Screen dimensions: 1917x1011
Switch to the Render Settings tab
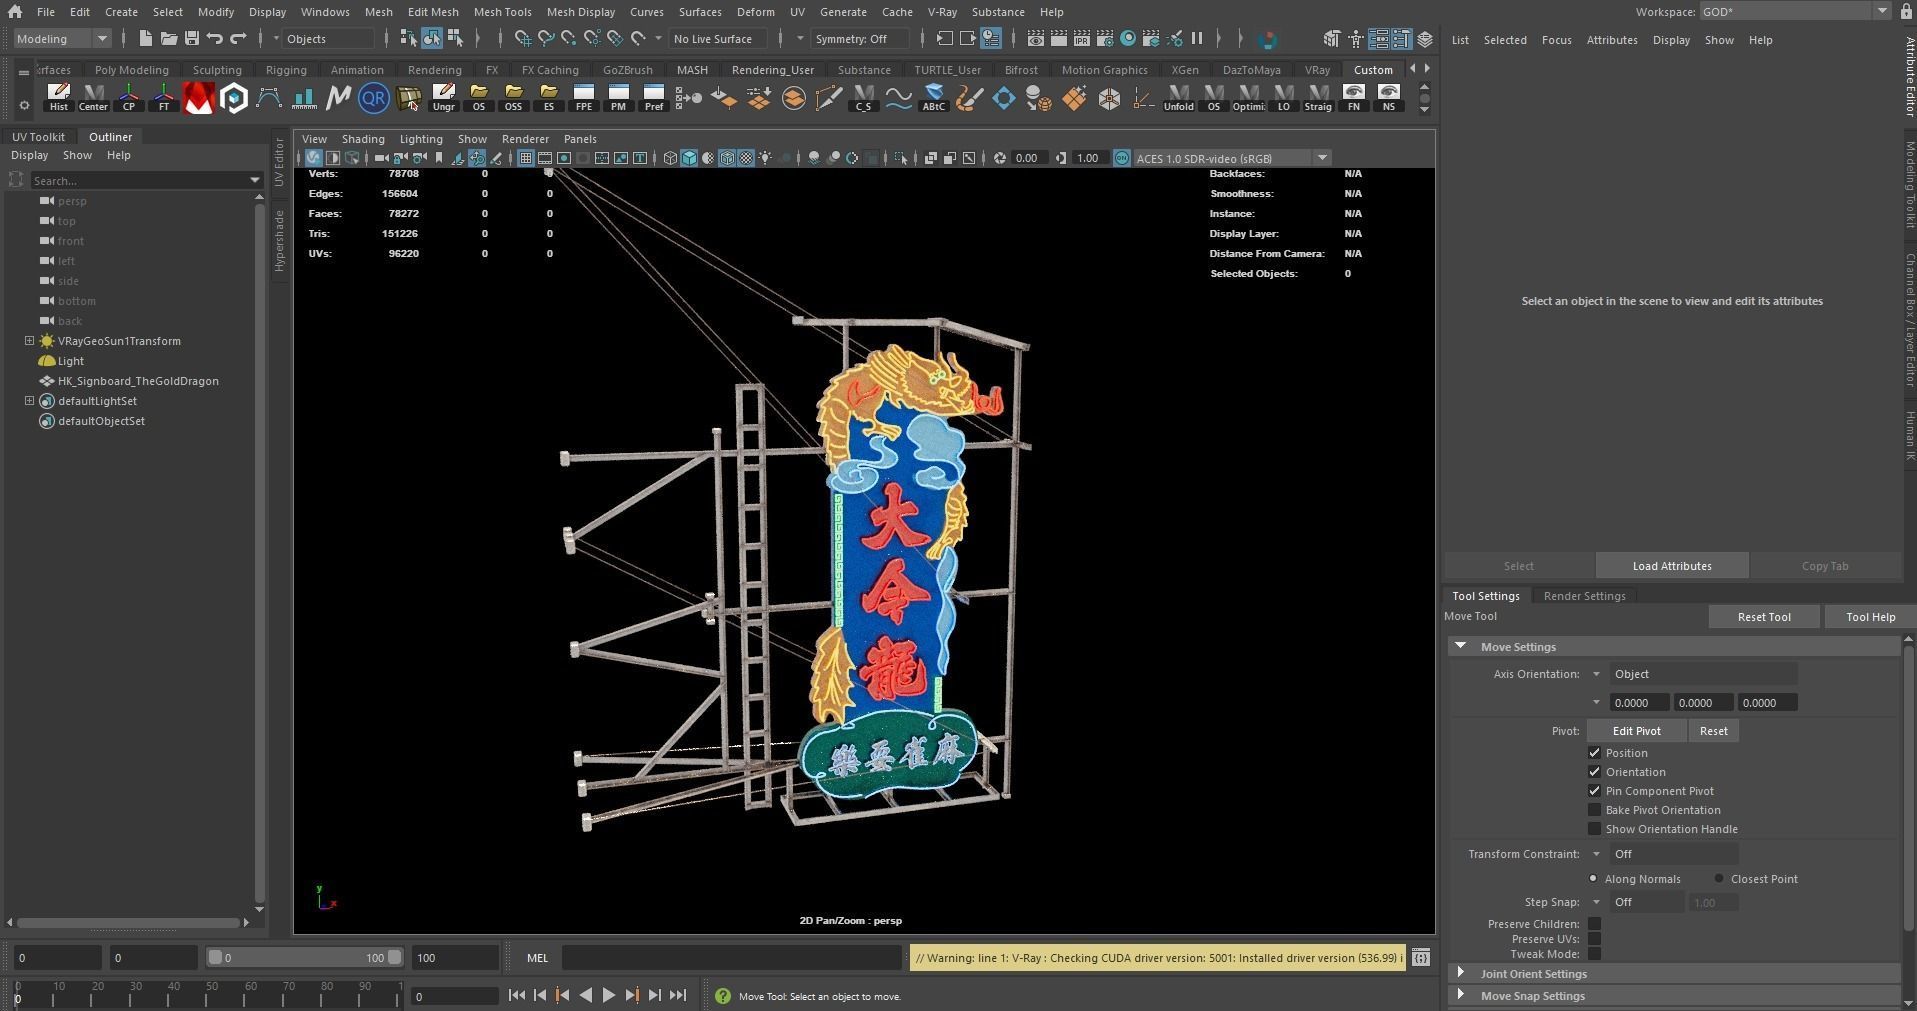point(1584,596)
